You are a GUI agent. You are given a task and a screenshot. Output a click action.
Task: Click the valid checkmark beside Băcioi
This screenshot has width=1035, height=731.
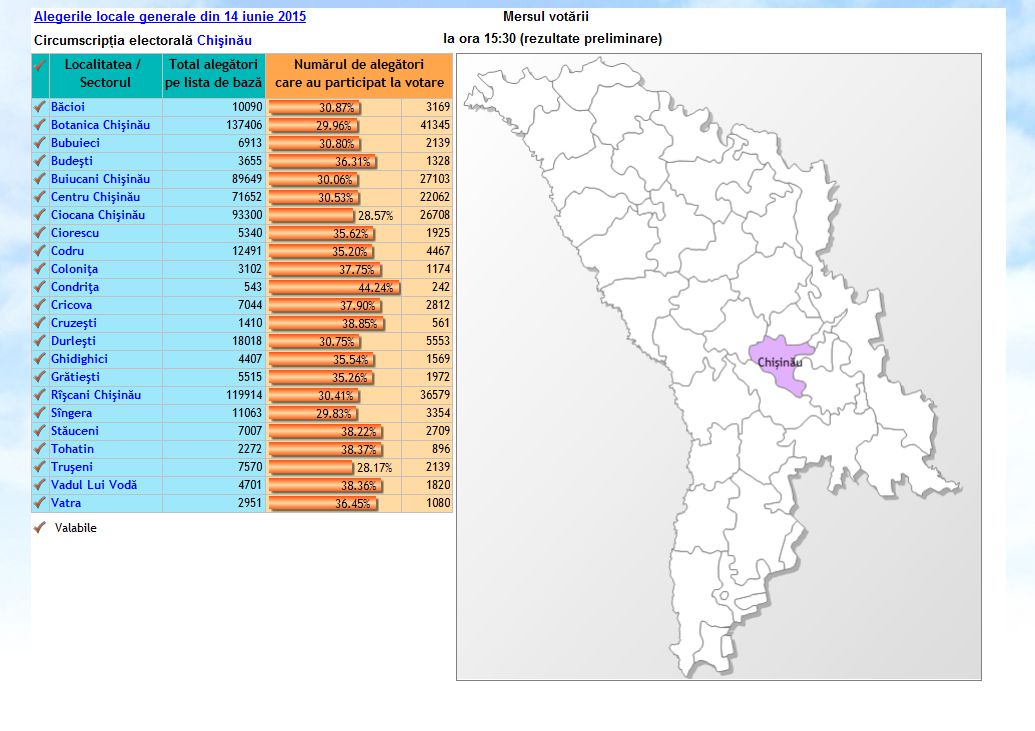click(40, 106)
